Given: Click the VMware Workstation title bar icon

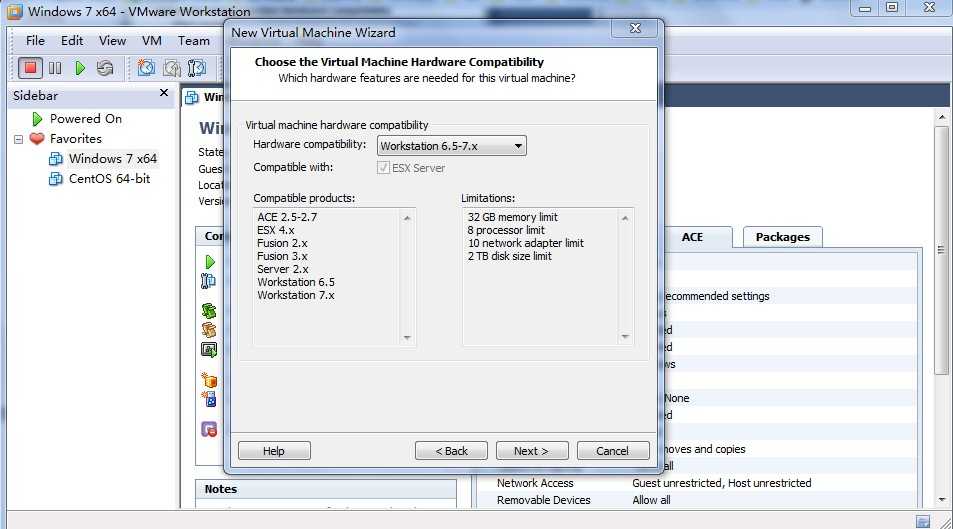Looking at the screenshot, I should [x=15, y=11].
